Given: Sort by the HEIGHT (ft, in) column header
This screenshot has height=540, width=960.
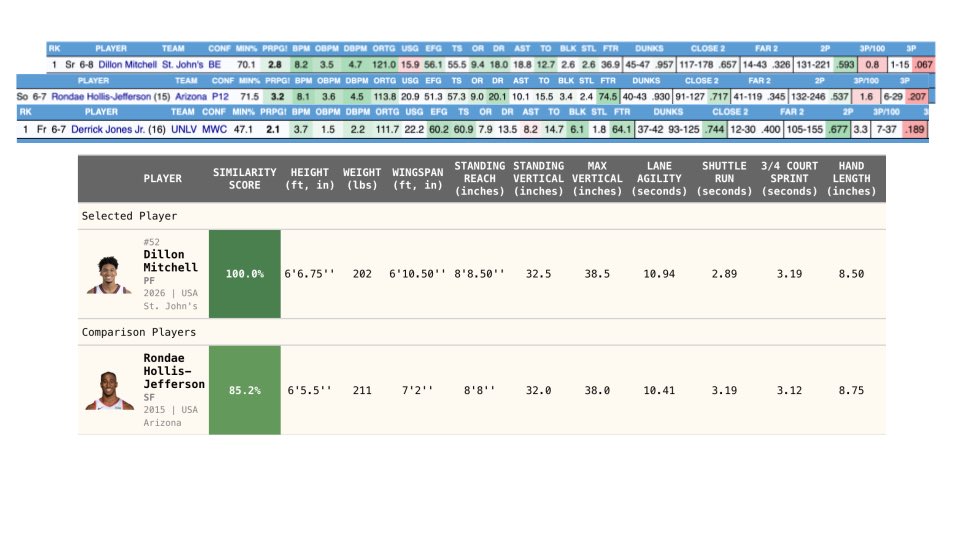Looking at the screenshot, I should click(x=309, y=179).
